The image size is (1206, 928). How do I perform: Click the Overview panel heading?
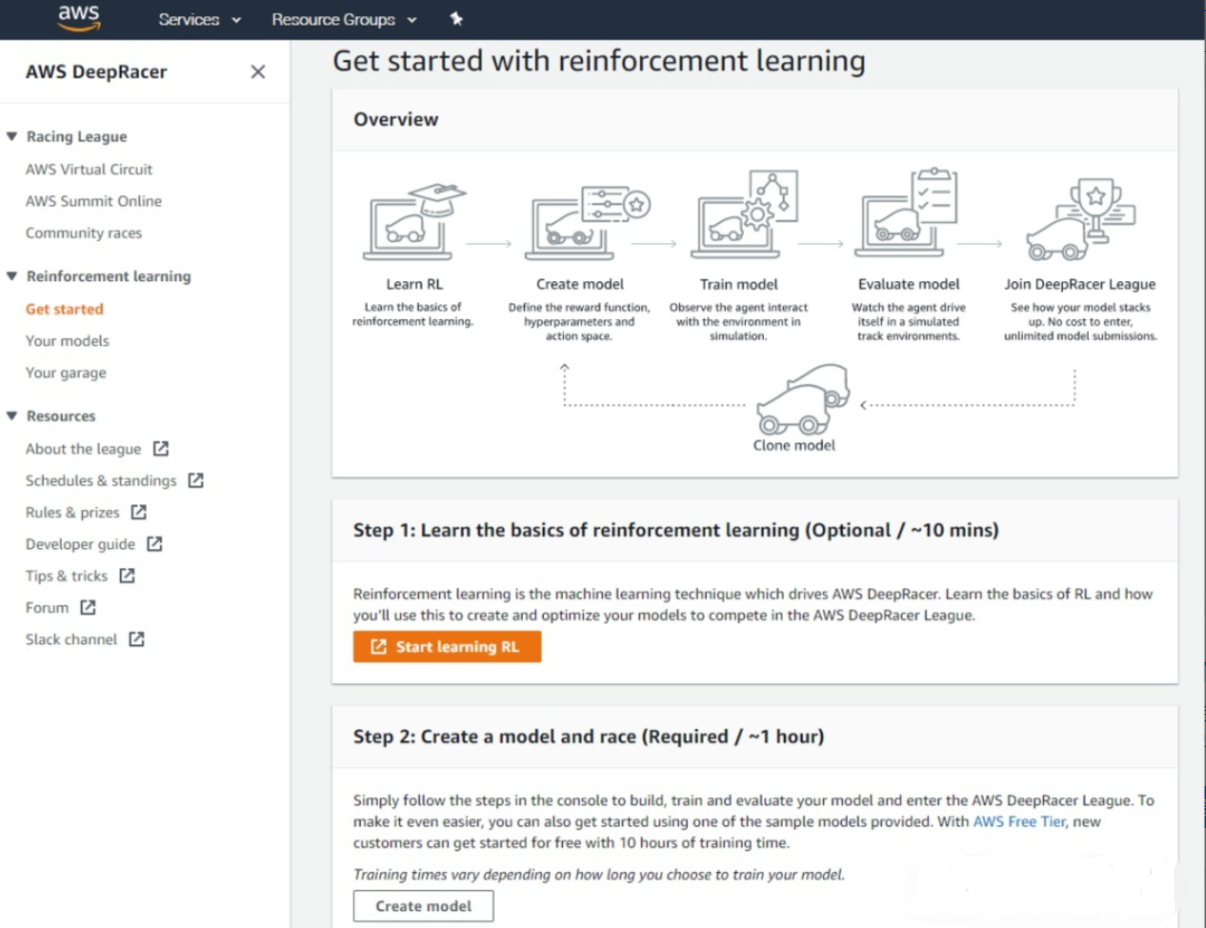point(396,119)
